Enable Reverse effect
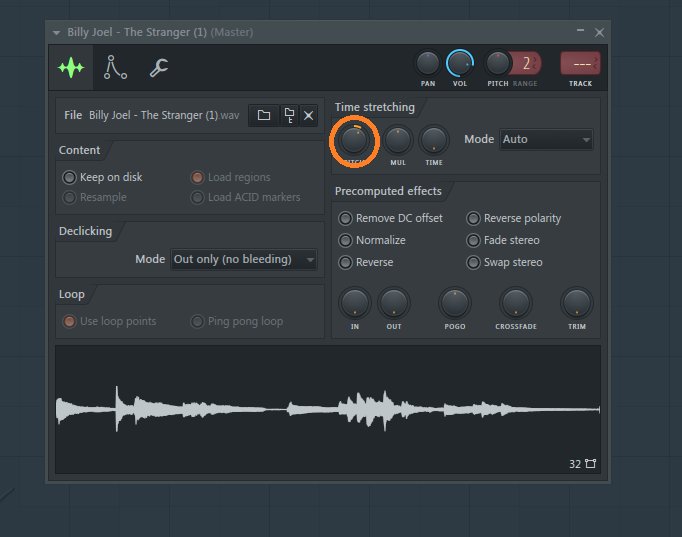Image resolution: width=682 pixels, height=537 pixels. pyautogui.click(x=366, y=263)
